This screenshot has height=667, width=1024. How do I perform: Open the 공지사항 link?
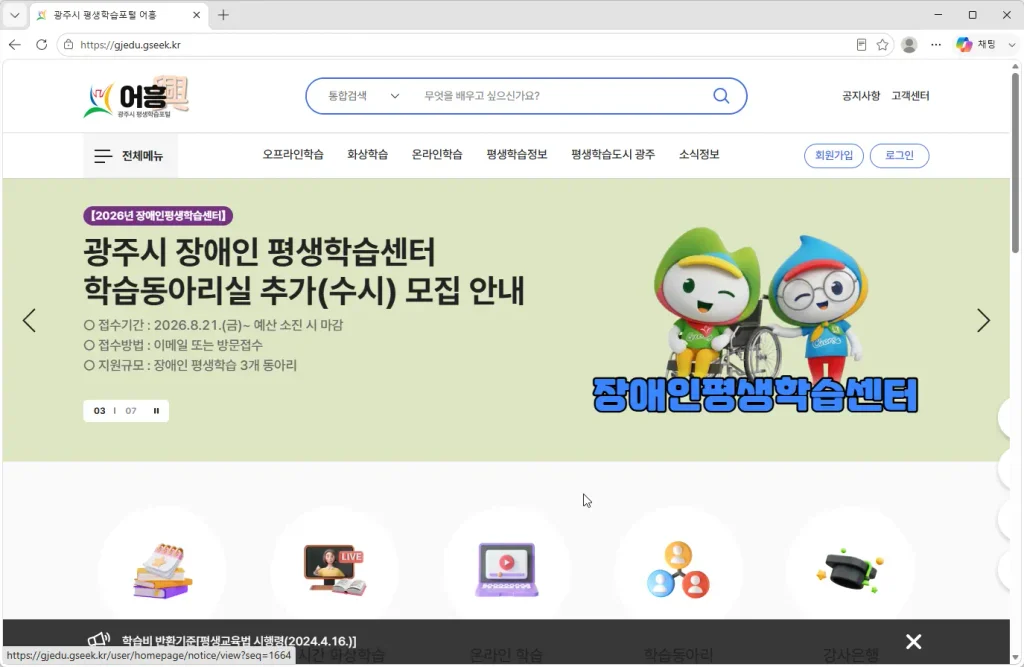(861, 95)
